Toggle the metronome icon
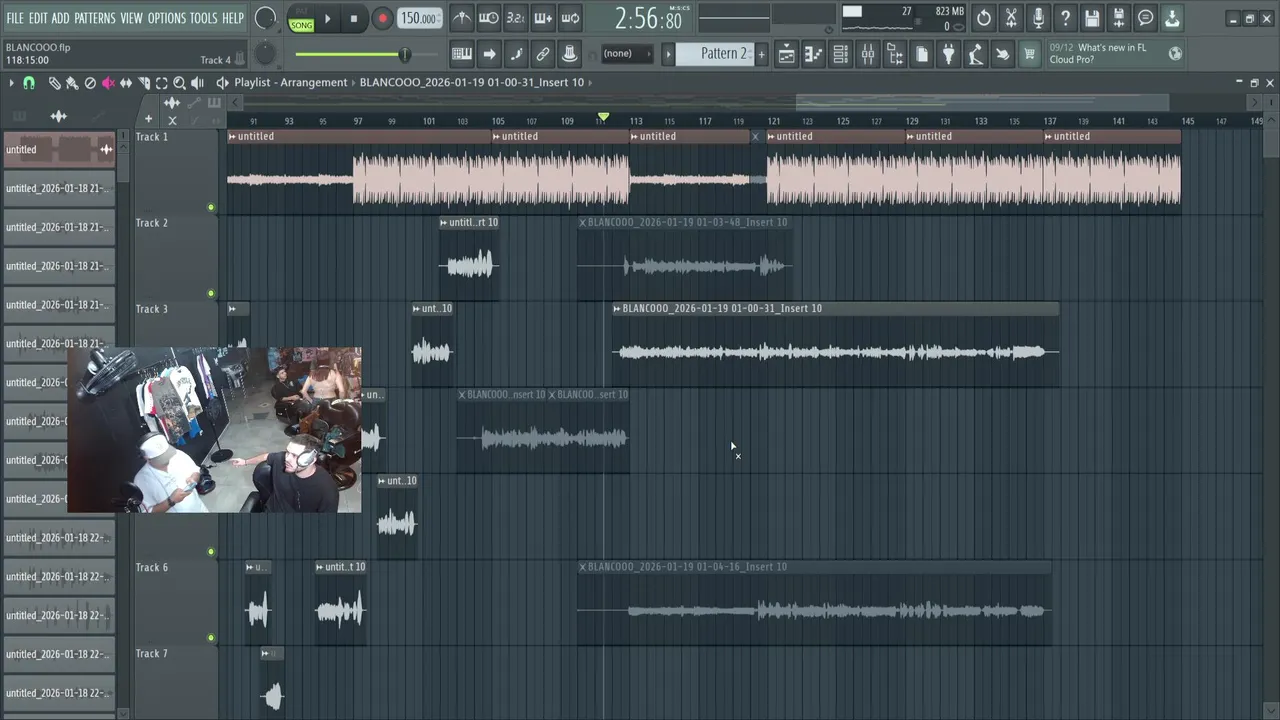The image size is (1280, 720). 461,18
